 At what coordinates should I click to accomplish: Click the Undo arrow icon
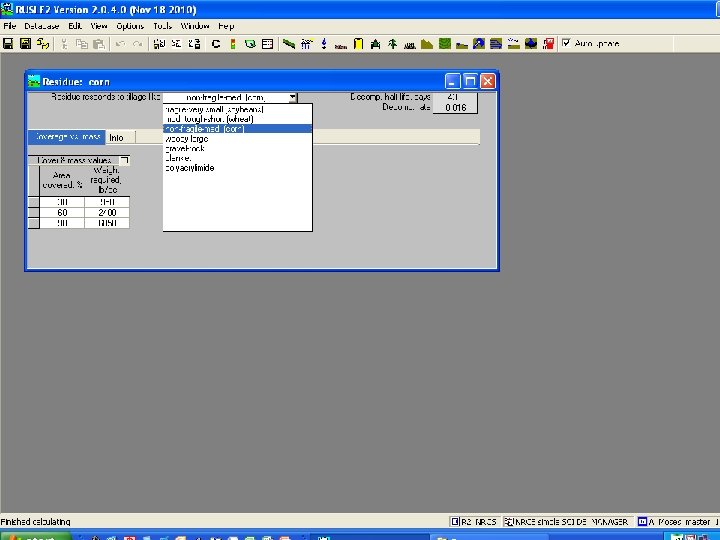(x=120, y=44)
